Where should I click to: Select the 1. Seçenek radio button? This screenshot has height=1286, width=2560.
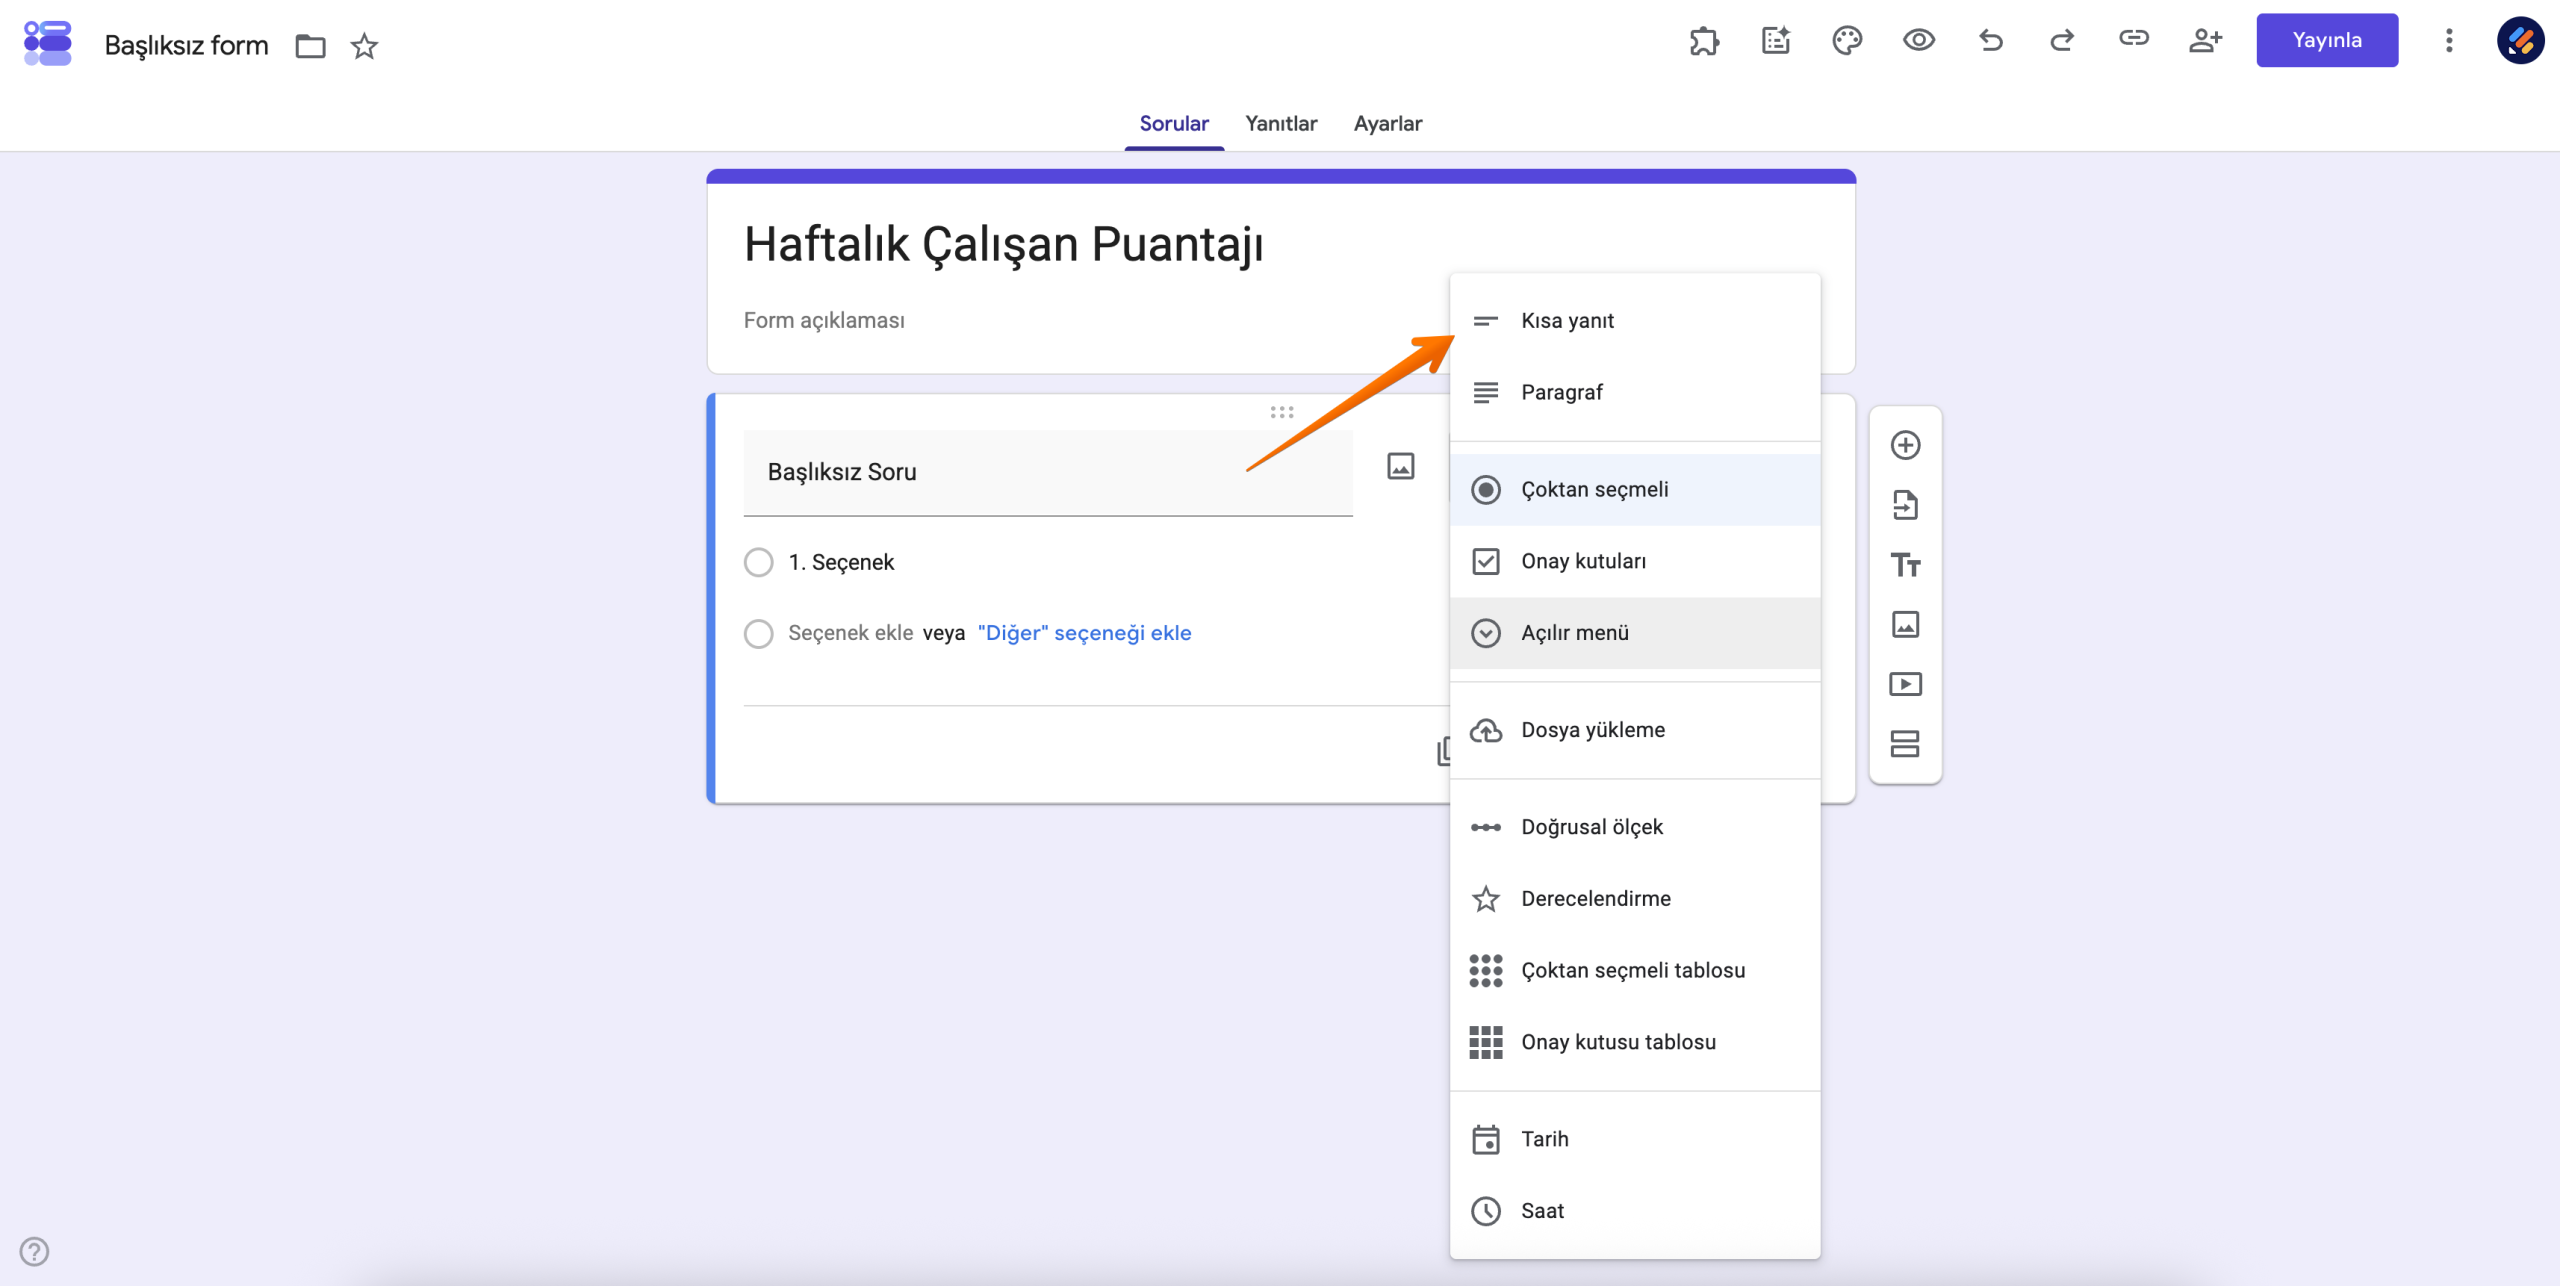pyautogui.click(x=759, y=562)
